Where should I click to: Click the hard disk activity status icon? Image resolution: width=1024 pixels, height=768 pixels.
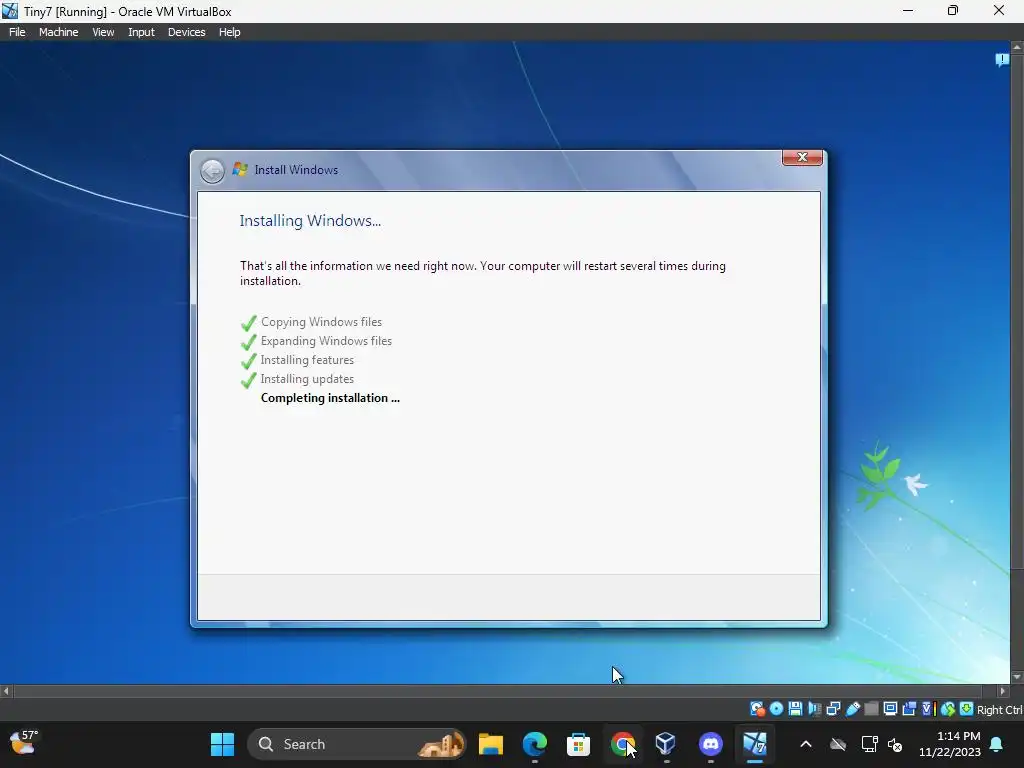click(x=758, y=709)
